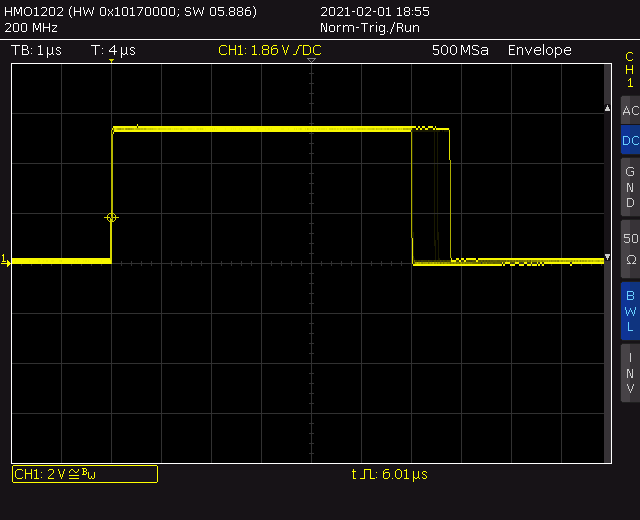Image resolution: width=640 pixels, height=520 pixels.
Task: Click the trigger point crosshair on the rising edge
Action: [111, 217]
